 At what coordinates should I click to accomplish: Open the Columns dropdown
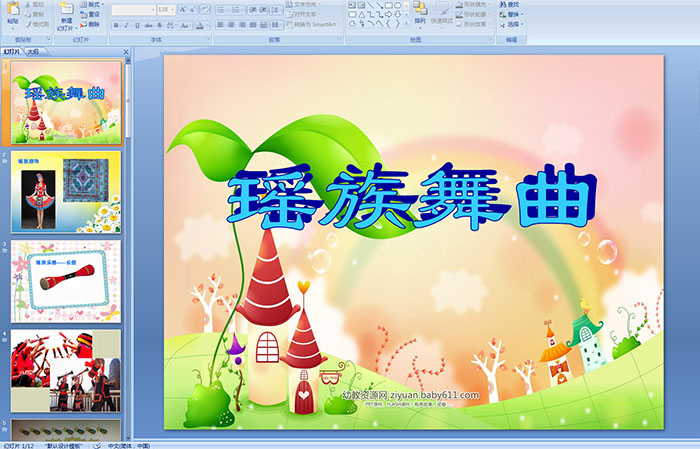pyautogui.click(x=277, y=25)
